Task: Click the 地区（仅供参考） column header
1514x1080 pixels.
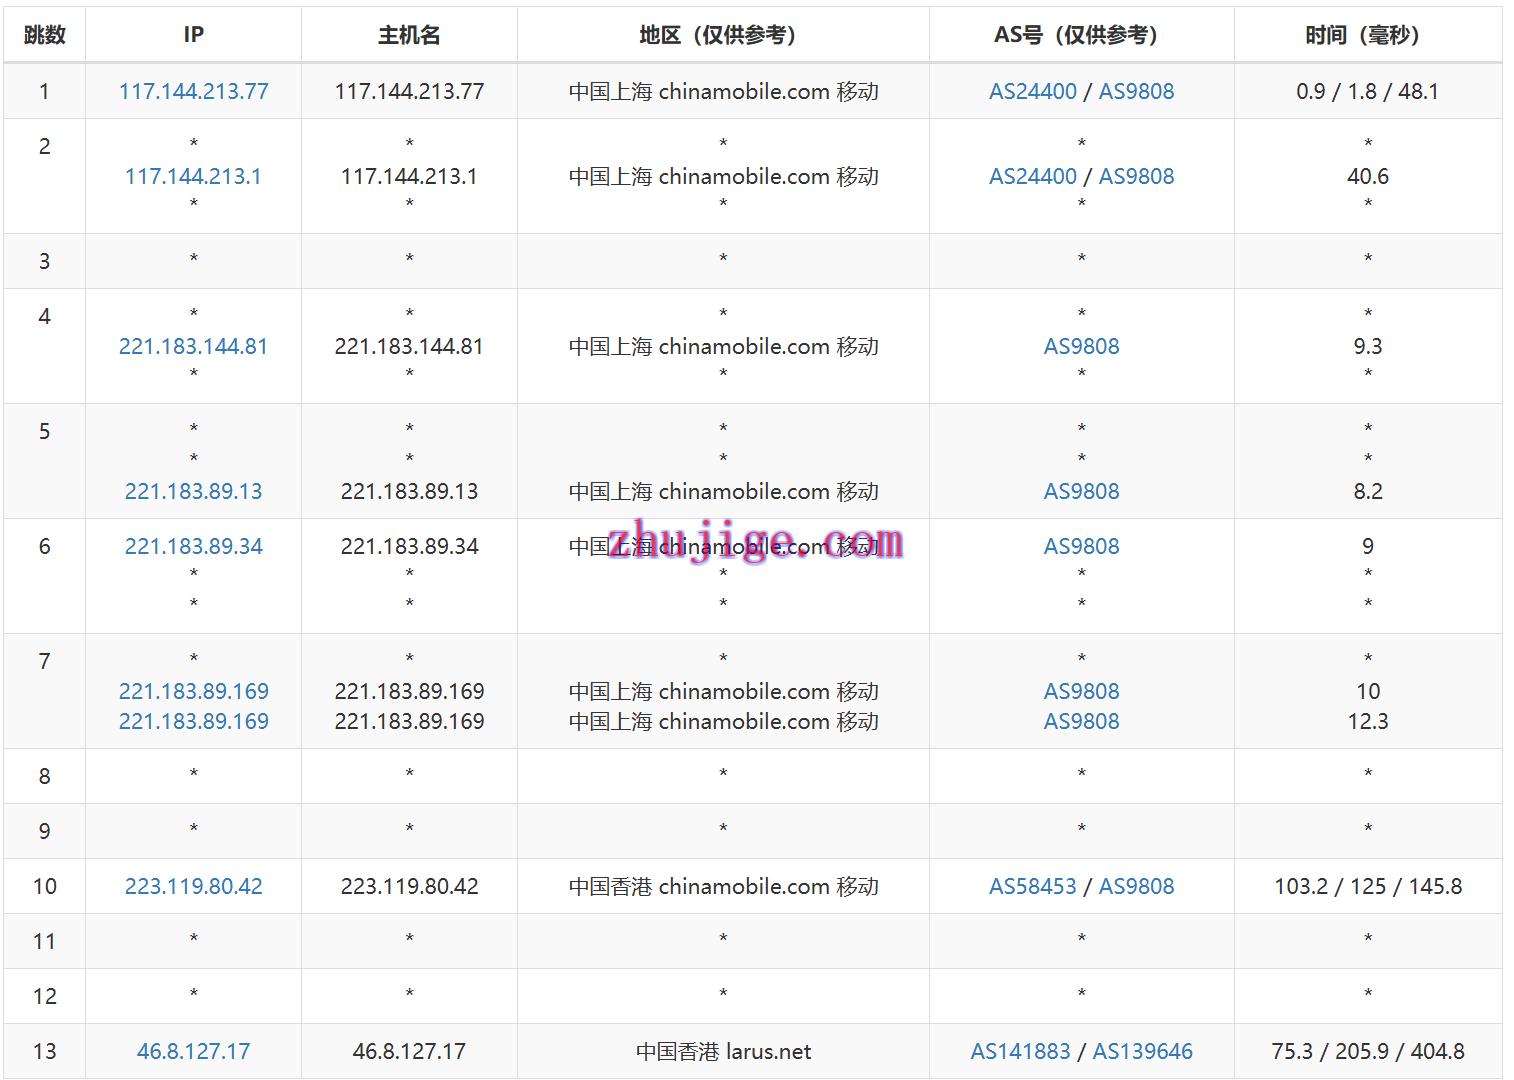Action: coord(722,35)
